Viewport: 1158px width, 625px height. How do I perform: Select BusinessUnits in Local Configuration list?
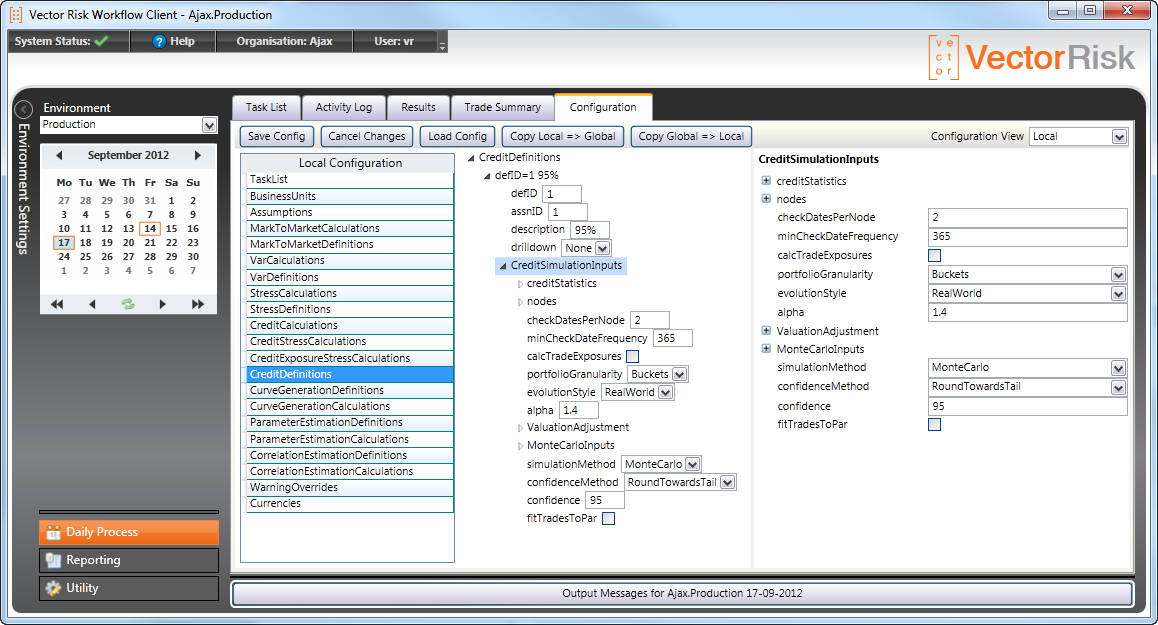click(x=350, y=197)
